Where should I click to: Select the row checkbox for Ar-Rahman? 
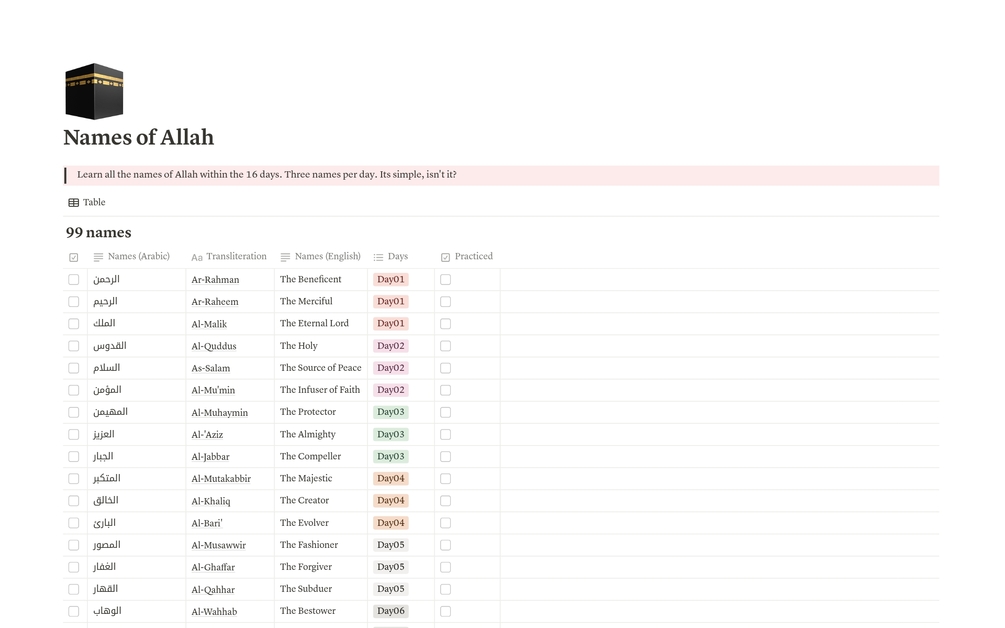[74, 279]
